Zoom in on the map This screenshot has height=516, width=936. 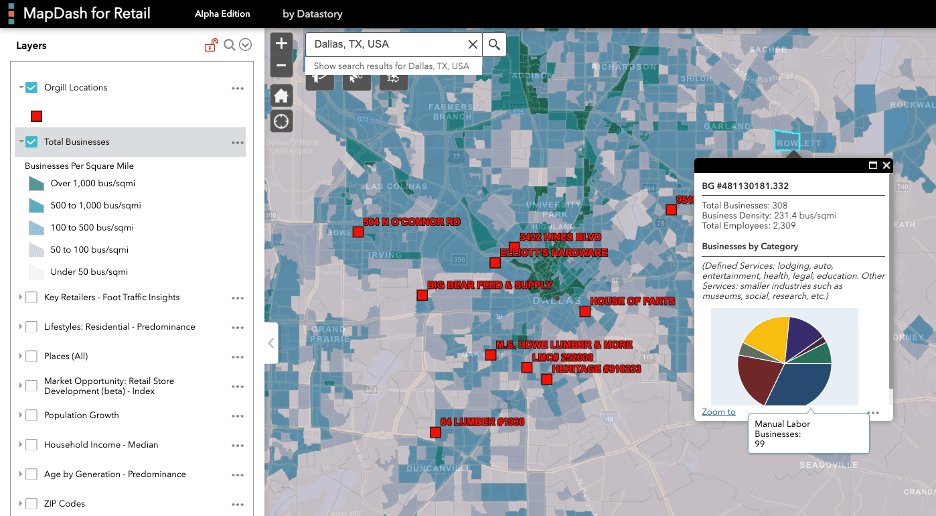click(281, 44)
